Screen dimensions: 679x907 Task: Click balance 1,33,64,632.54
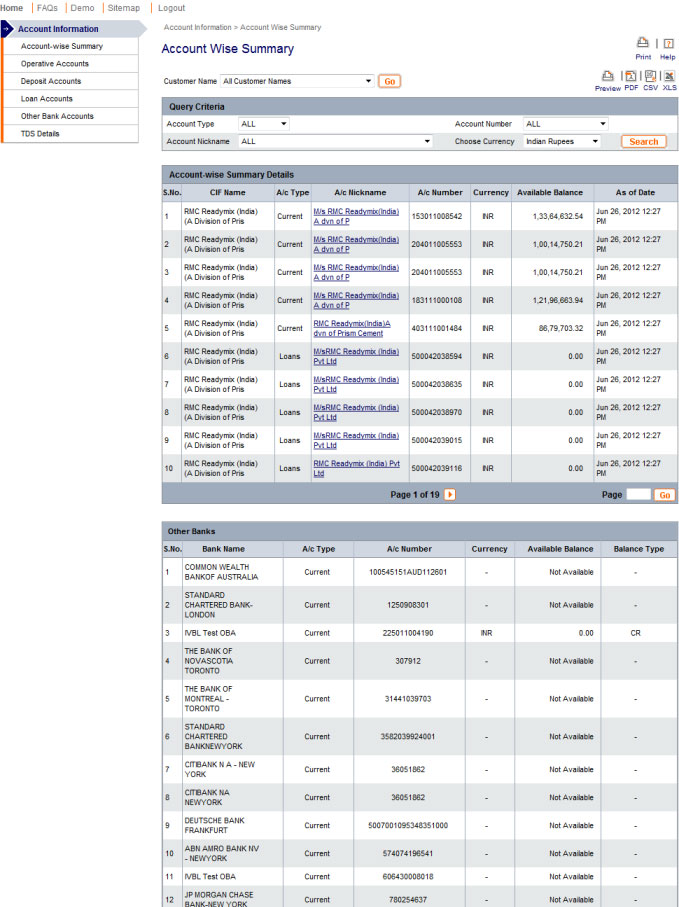(x=558, y=216)
